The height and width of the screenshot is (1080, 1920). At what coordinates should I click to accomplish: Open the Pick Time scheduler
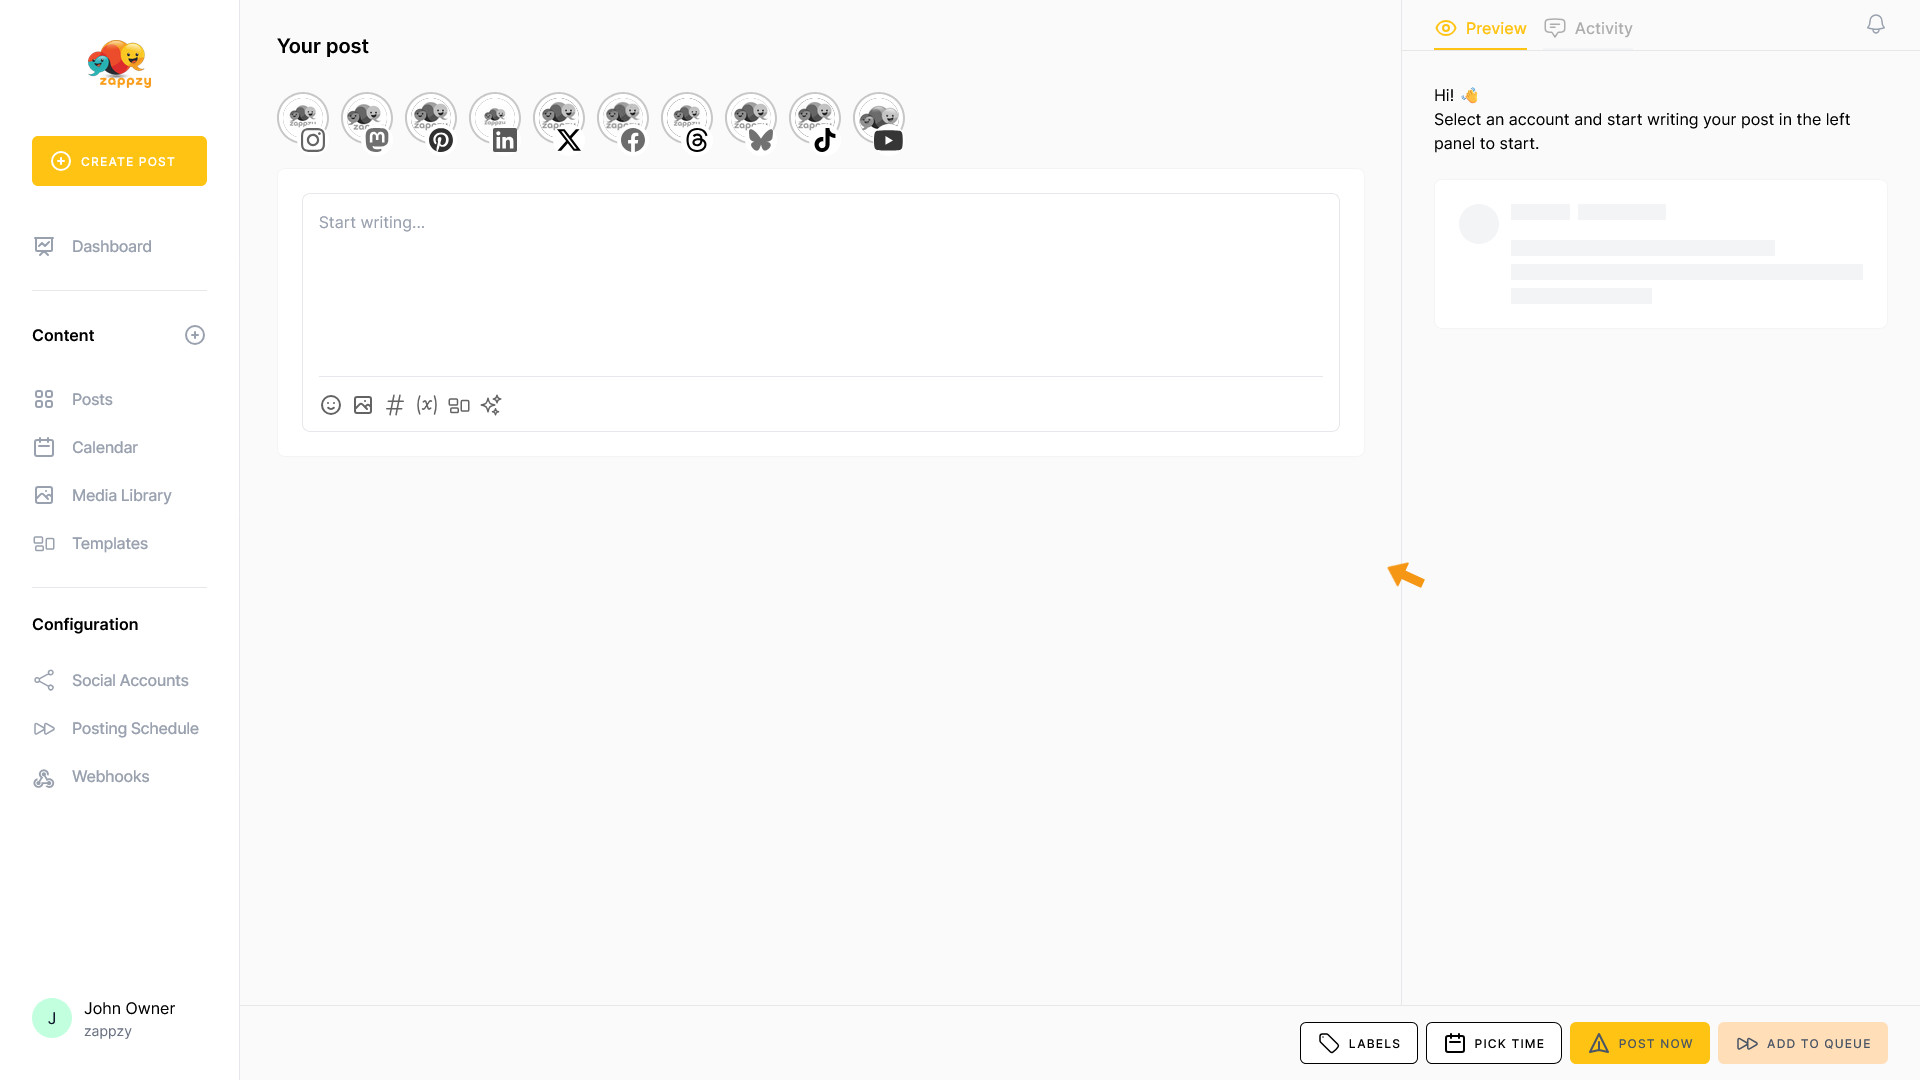pos(1494,1043)
